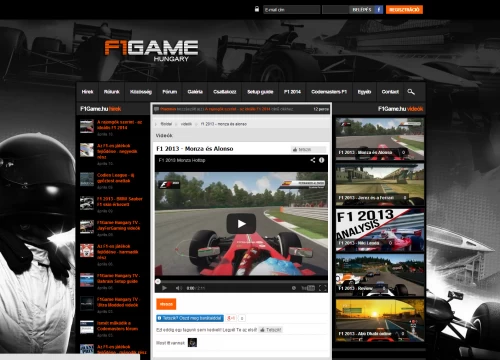Focus the password input field
The image size is (500, 360).
point(336,10)
